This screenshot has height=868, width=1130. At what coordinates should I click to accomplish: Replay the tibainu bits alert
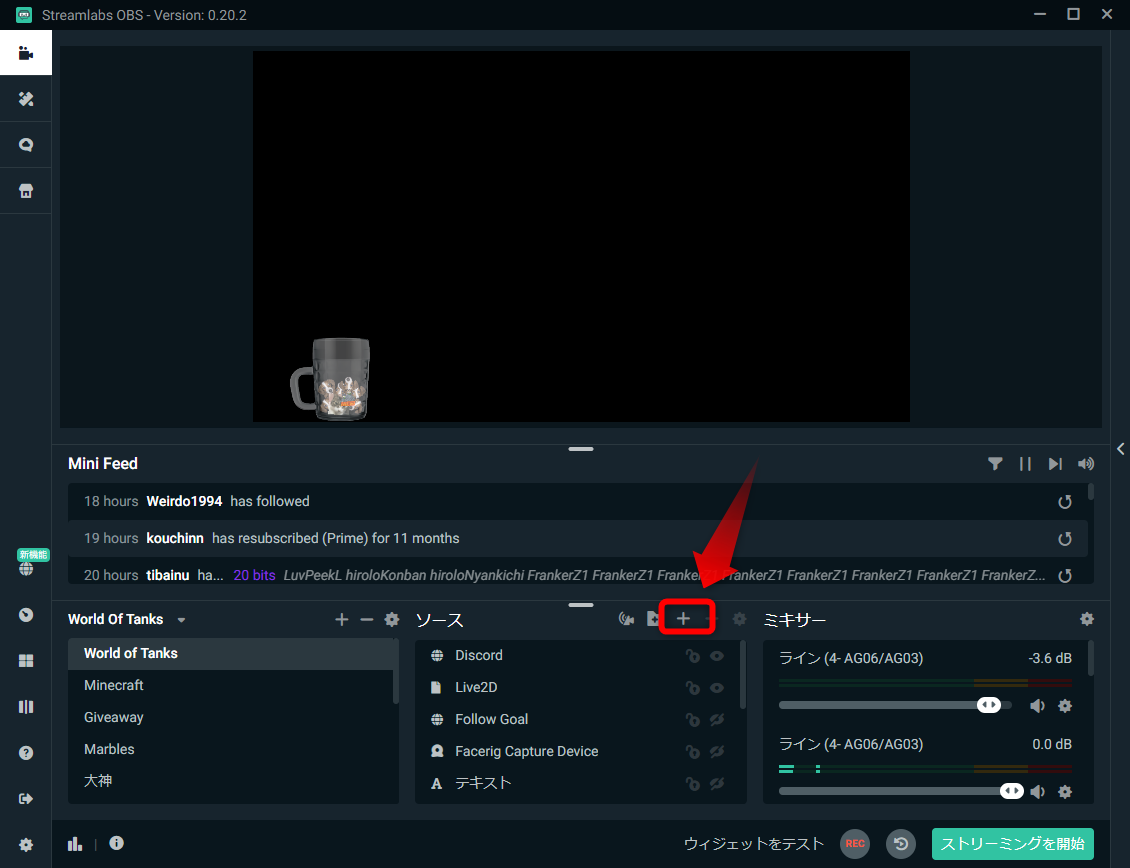coord(1065,575)
